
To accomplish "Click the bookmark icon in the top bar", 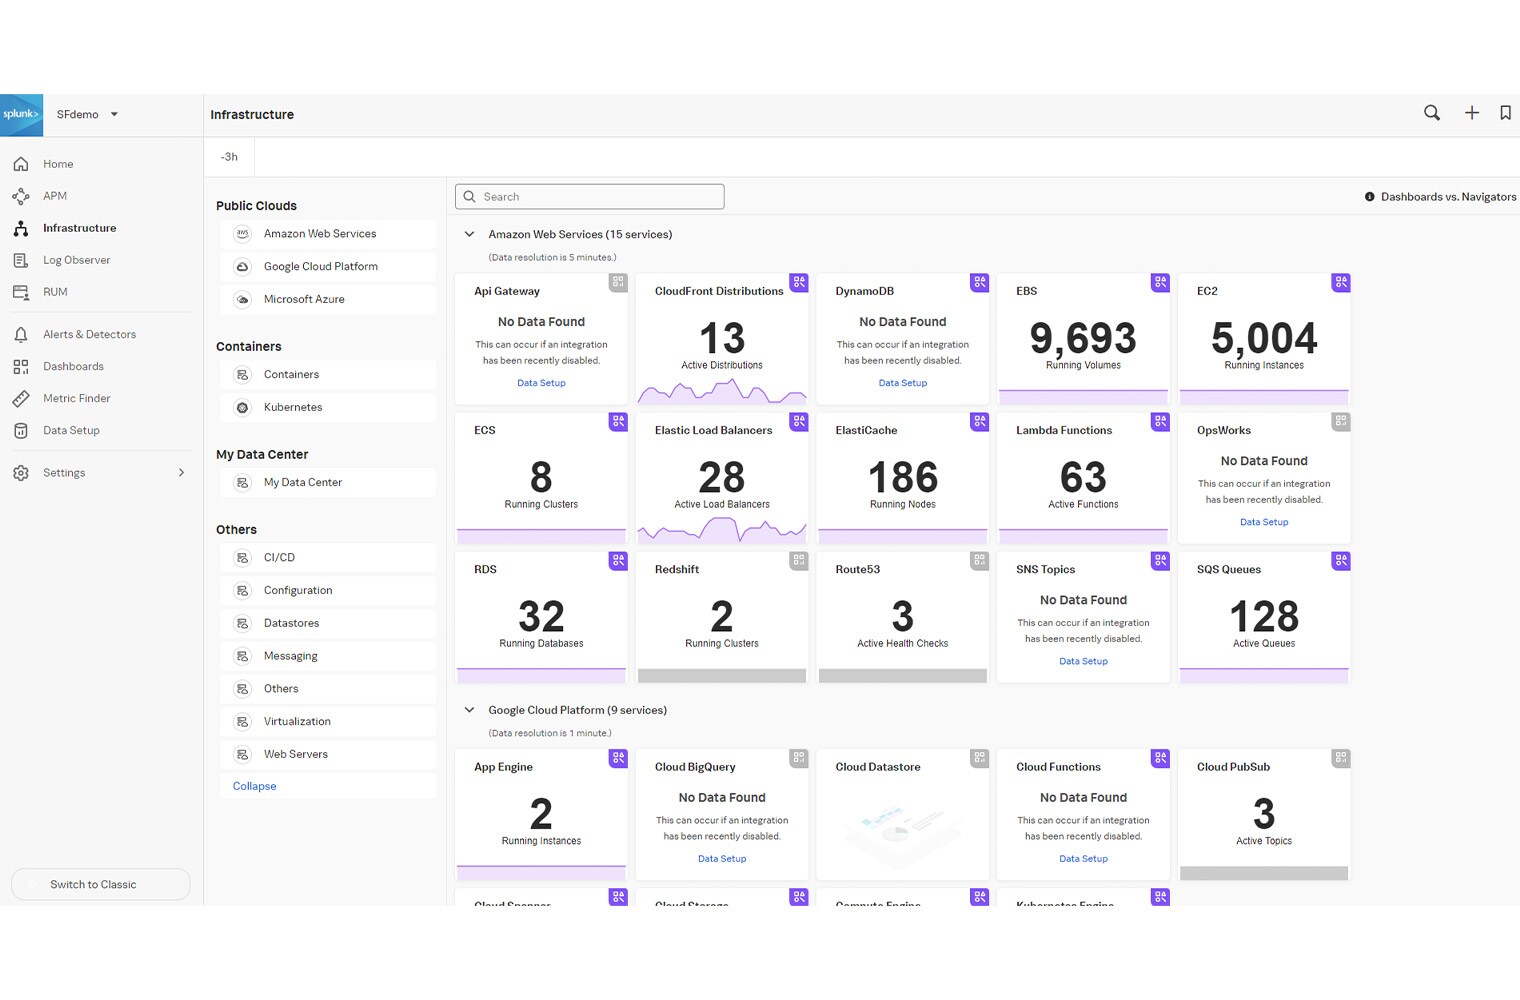I will coord(1505,113).
